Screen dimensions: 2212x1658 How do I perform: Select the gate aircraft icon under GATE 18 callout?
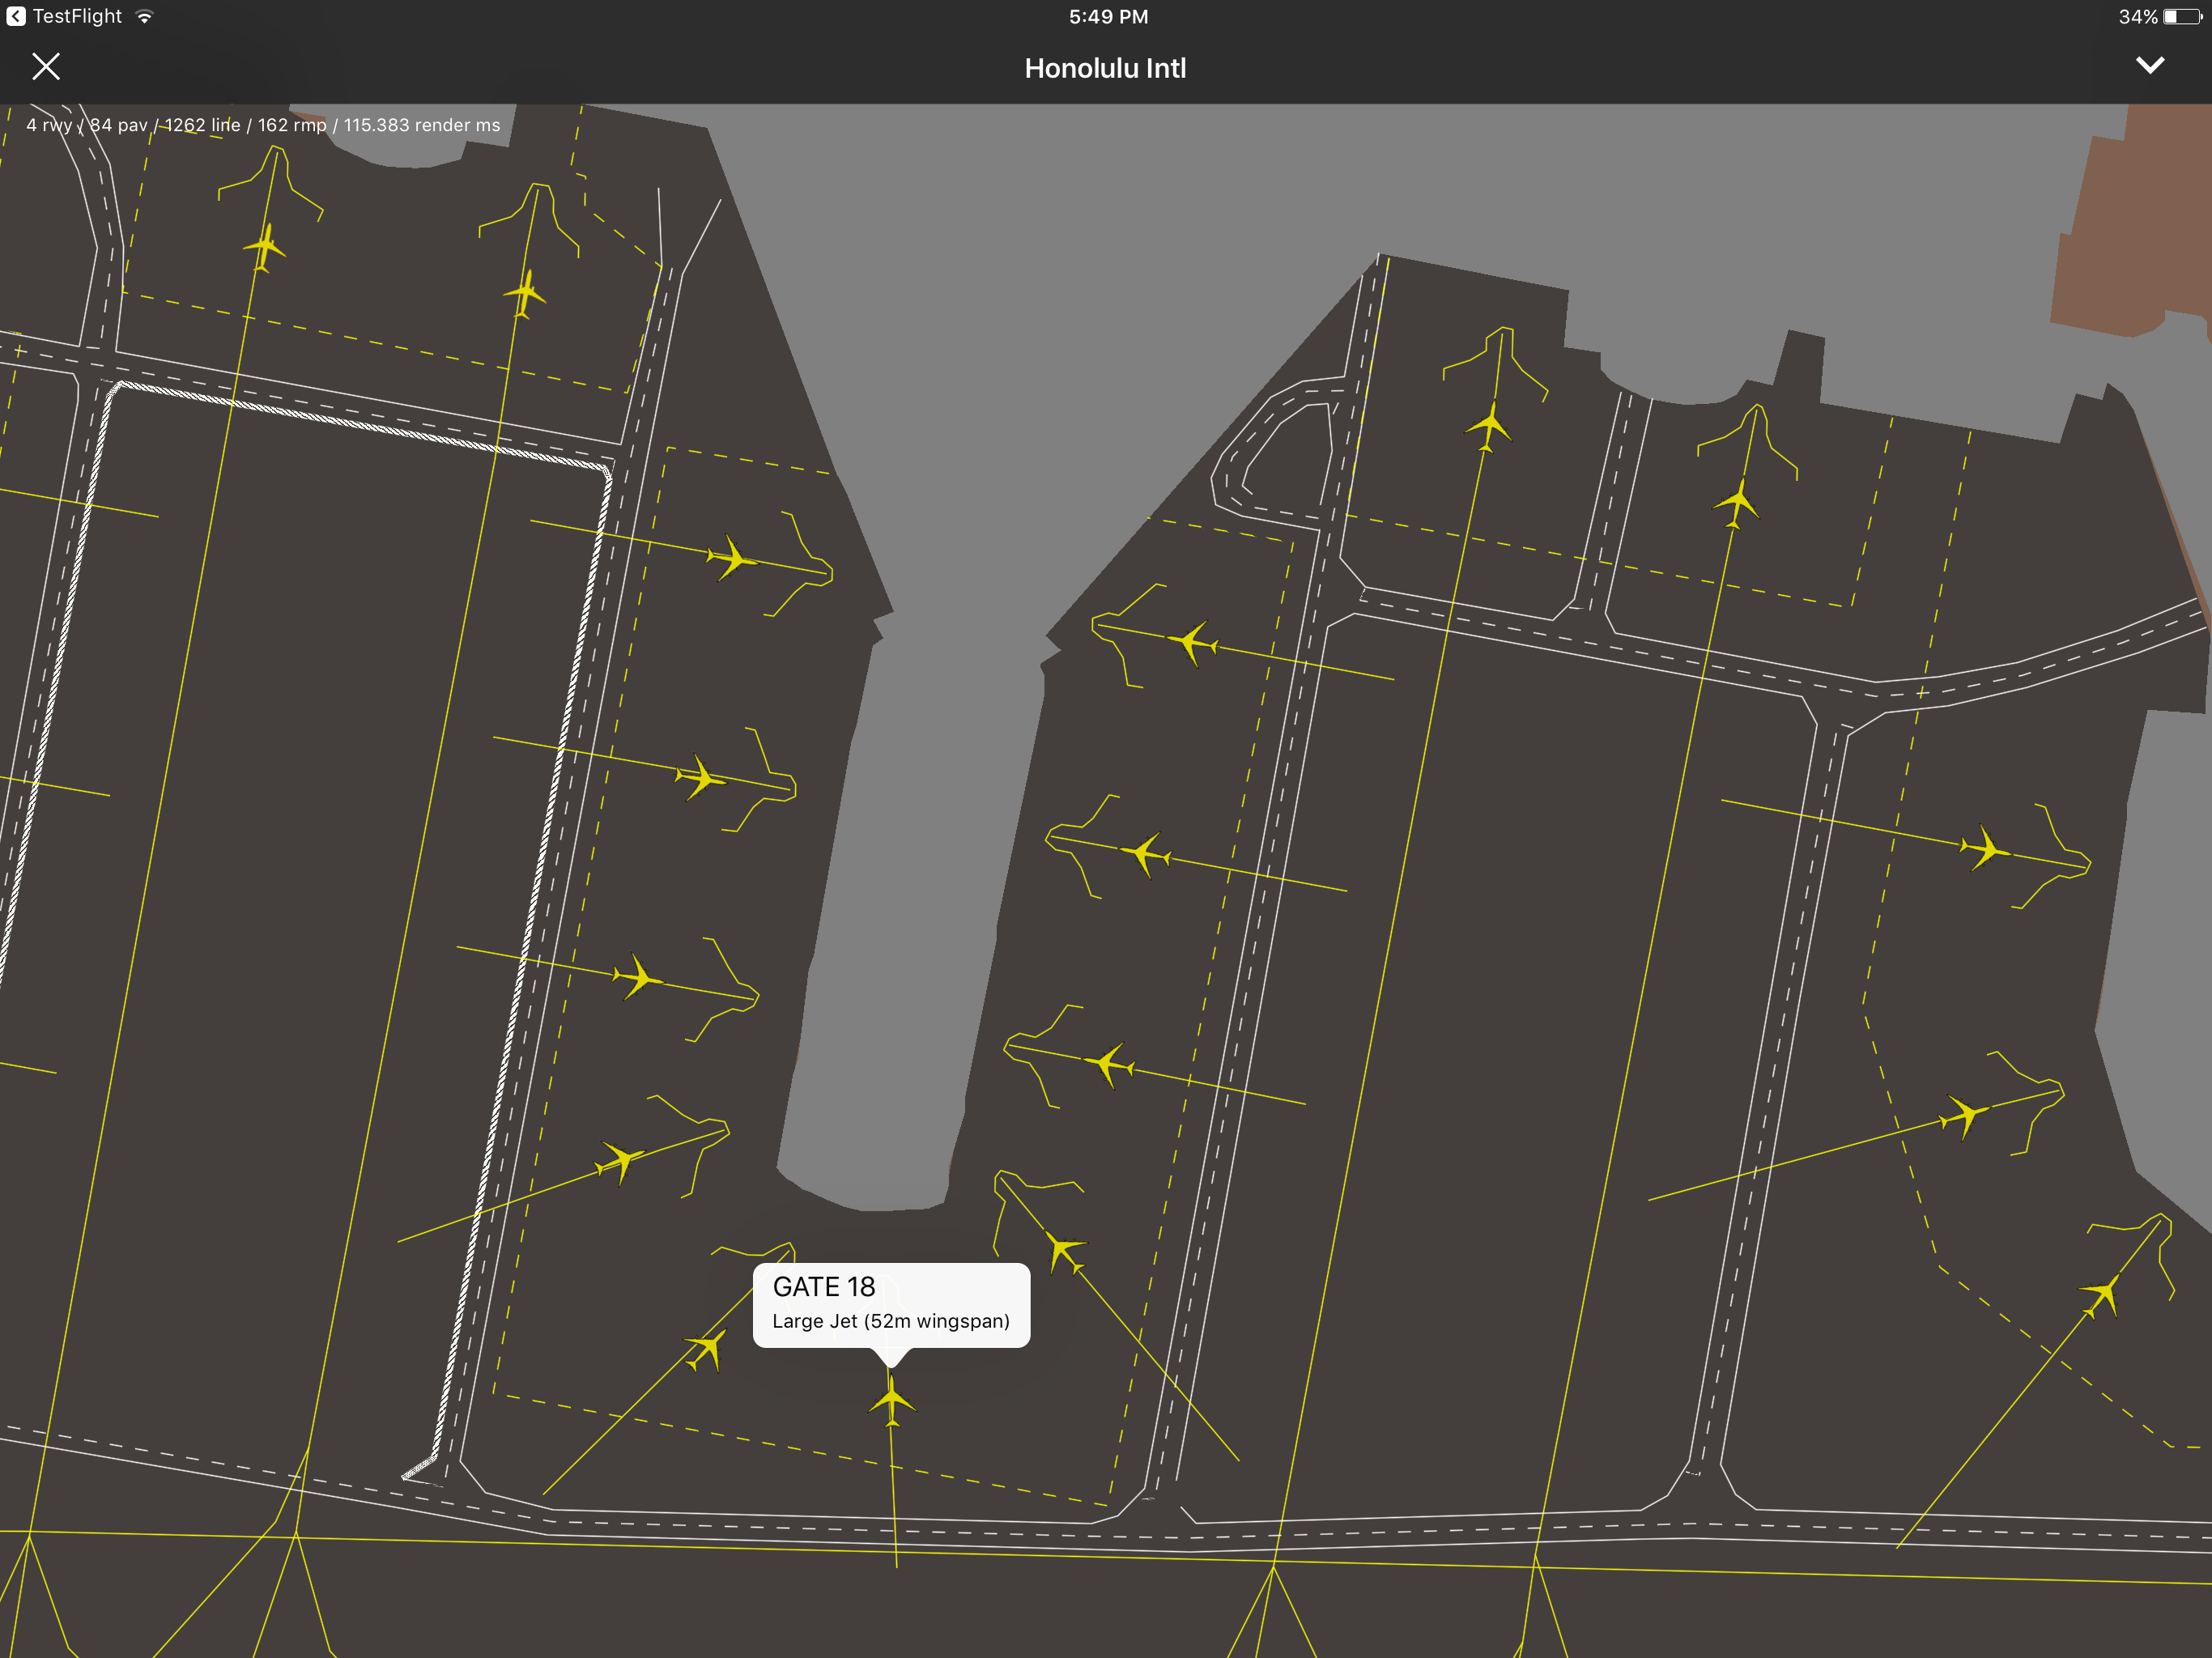coord(891,1400)
